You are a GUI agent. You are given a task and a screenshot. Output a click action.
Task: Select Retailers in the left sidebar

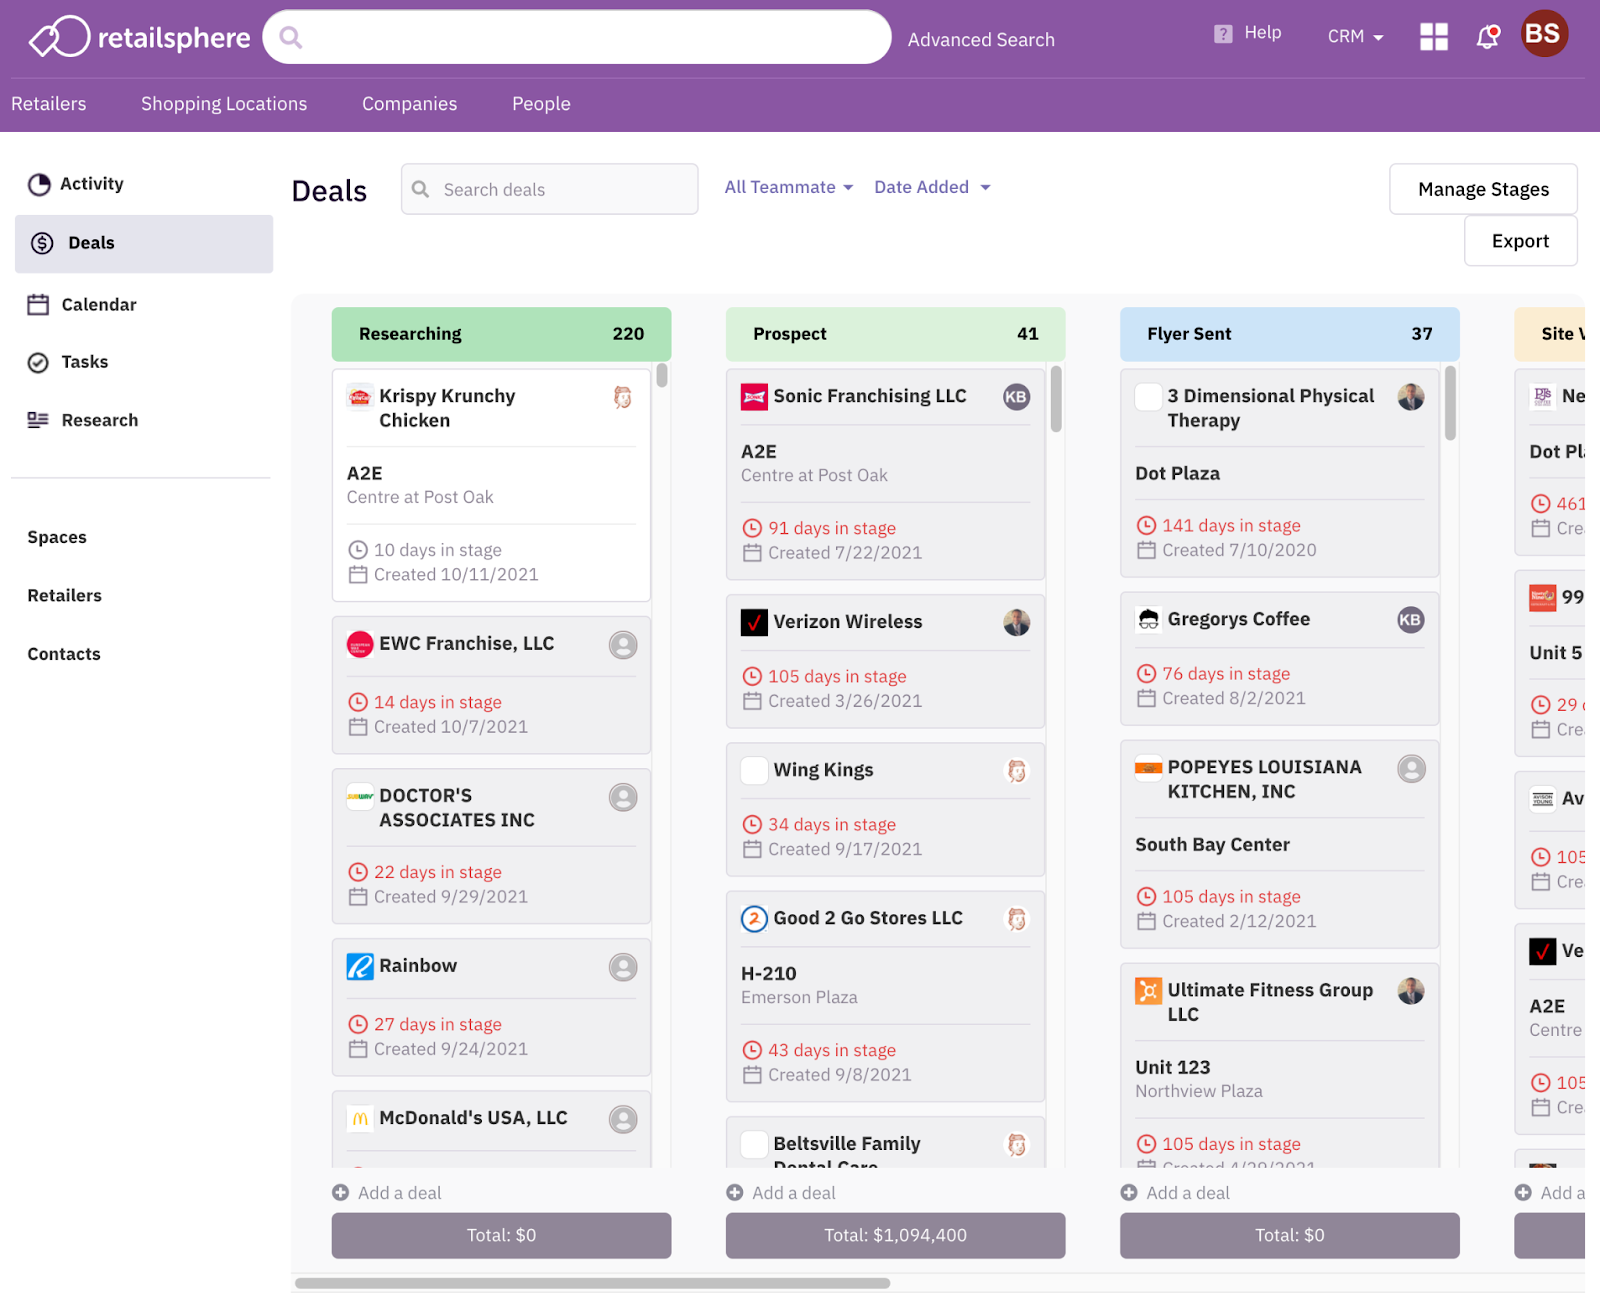[x=65, y=596]
